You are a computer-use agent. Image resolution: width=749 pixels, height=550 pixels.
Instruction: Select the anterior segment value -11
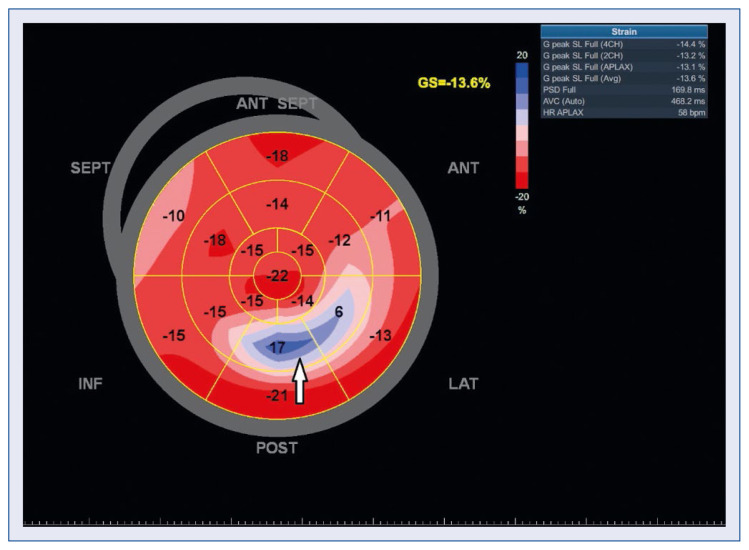point(379,216)
